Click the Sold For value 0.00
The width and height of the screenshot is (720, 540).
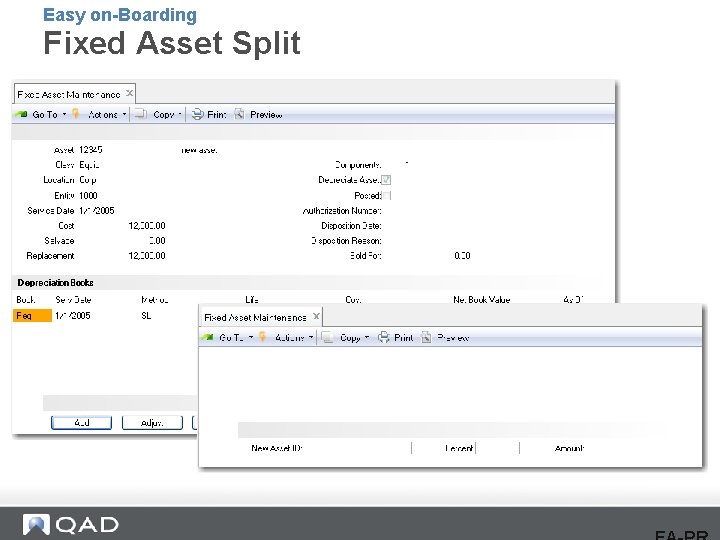tap(462, 256)
